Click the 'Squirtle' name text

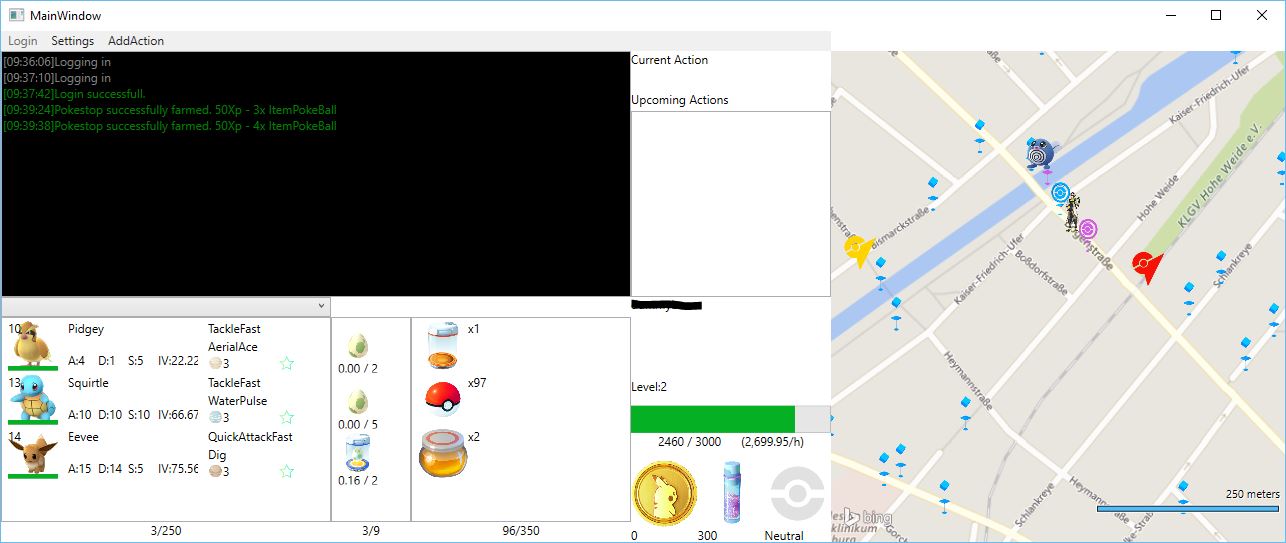pyautogui.click(x=88, y=383)
